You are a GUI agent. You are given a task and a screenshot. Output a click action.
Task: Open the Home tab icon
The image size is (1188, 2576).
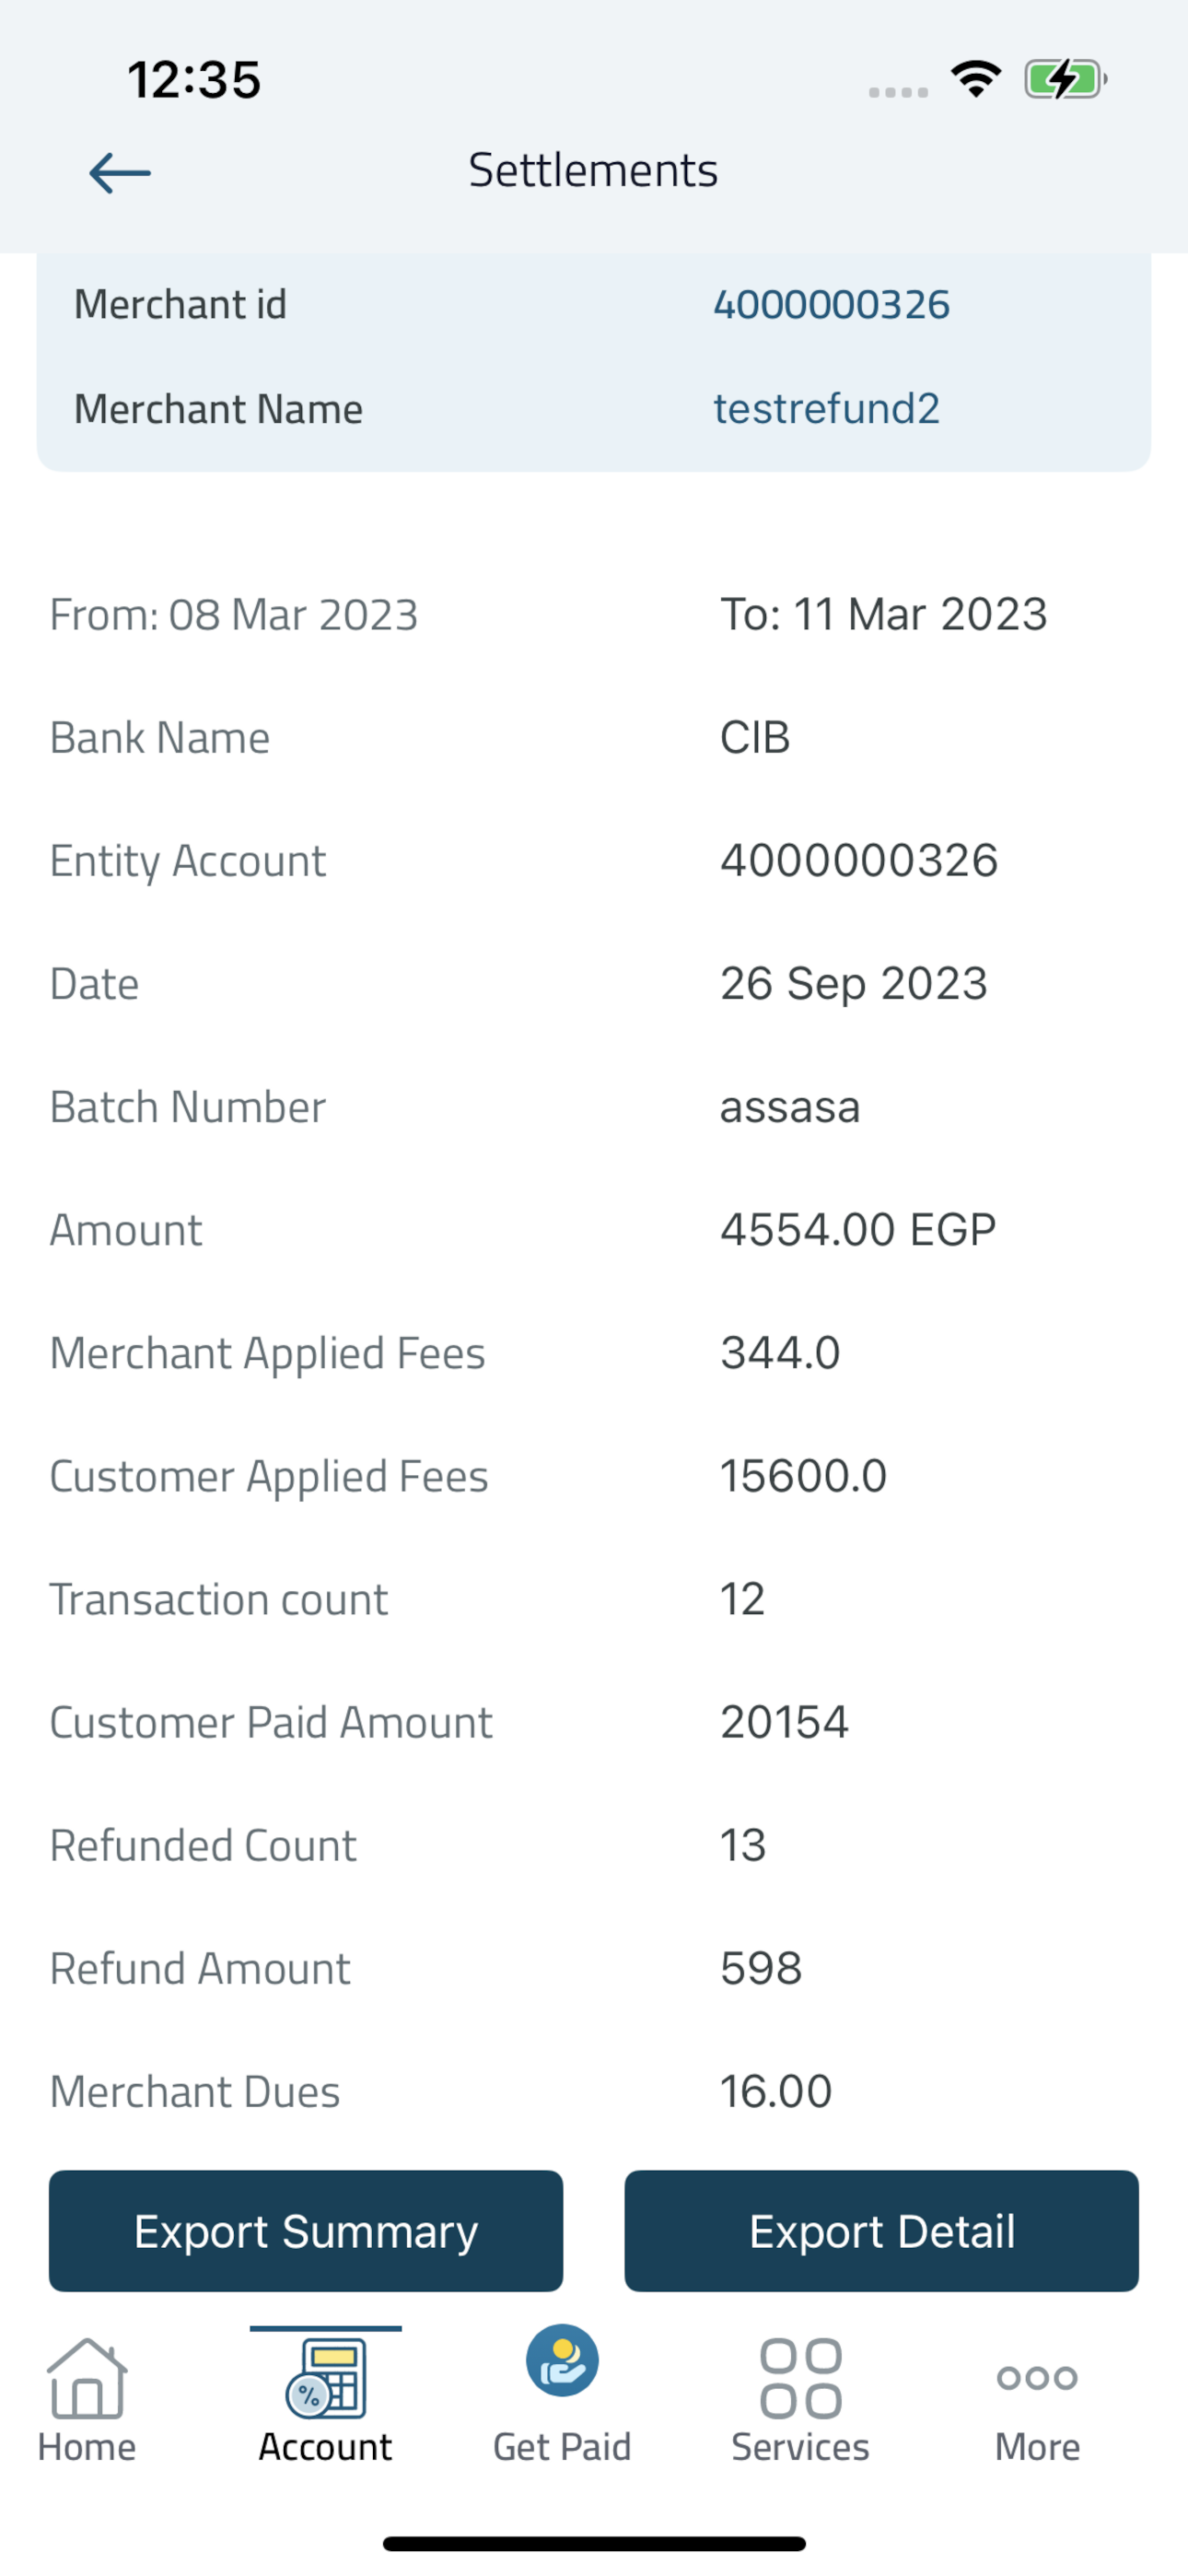(x=87, y=2378)
